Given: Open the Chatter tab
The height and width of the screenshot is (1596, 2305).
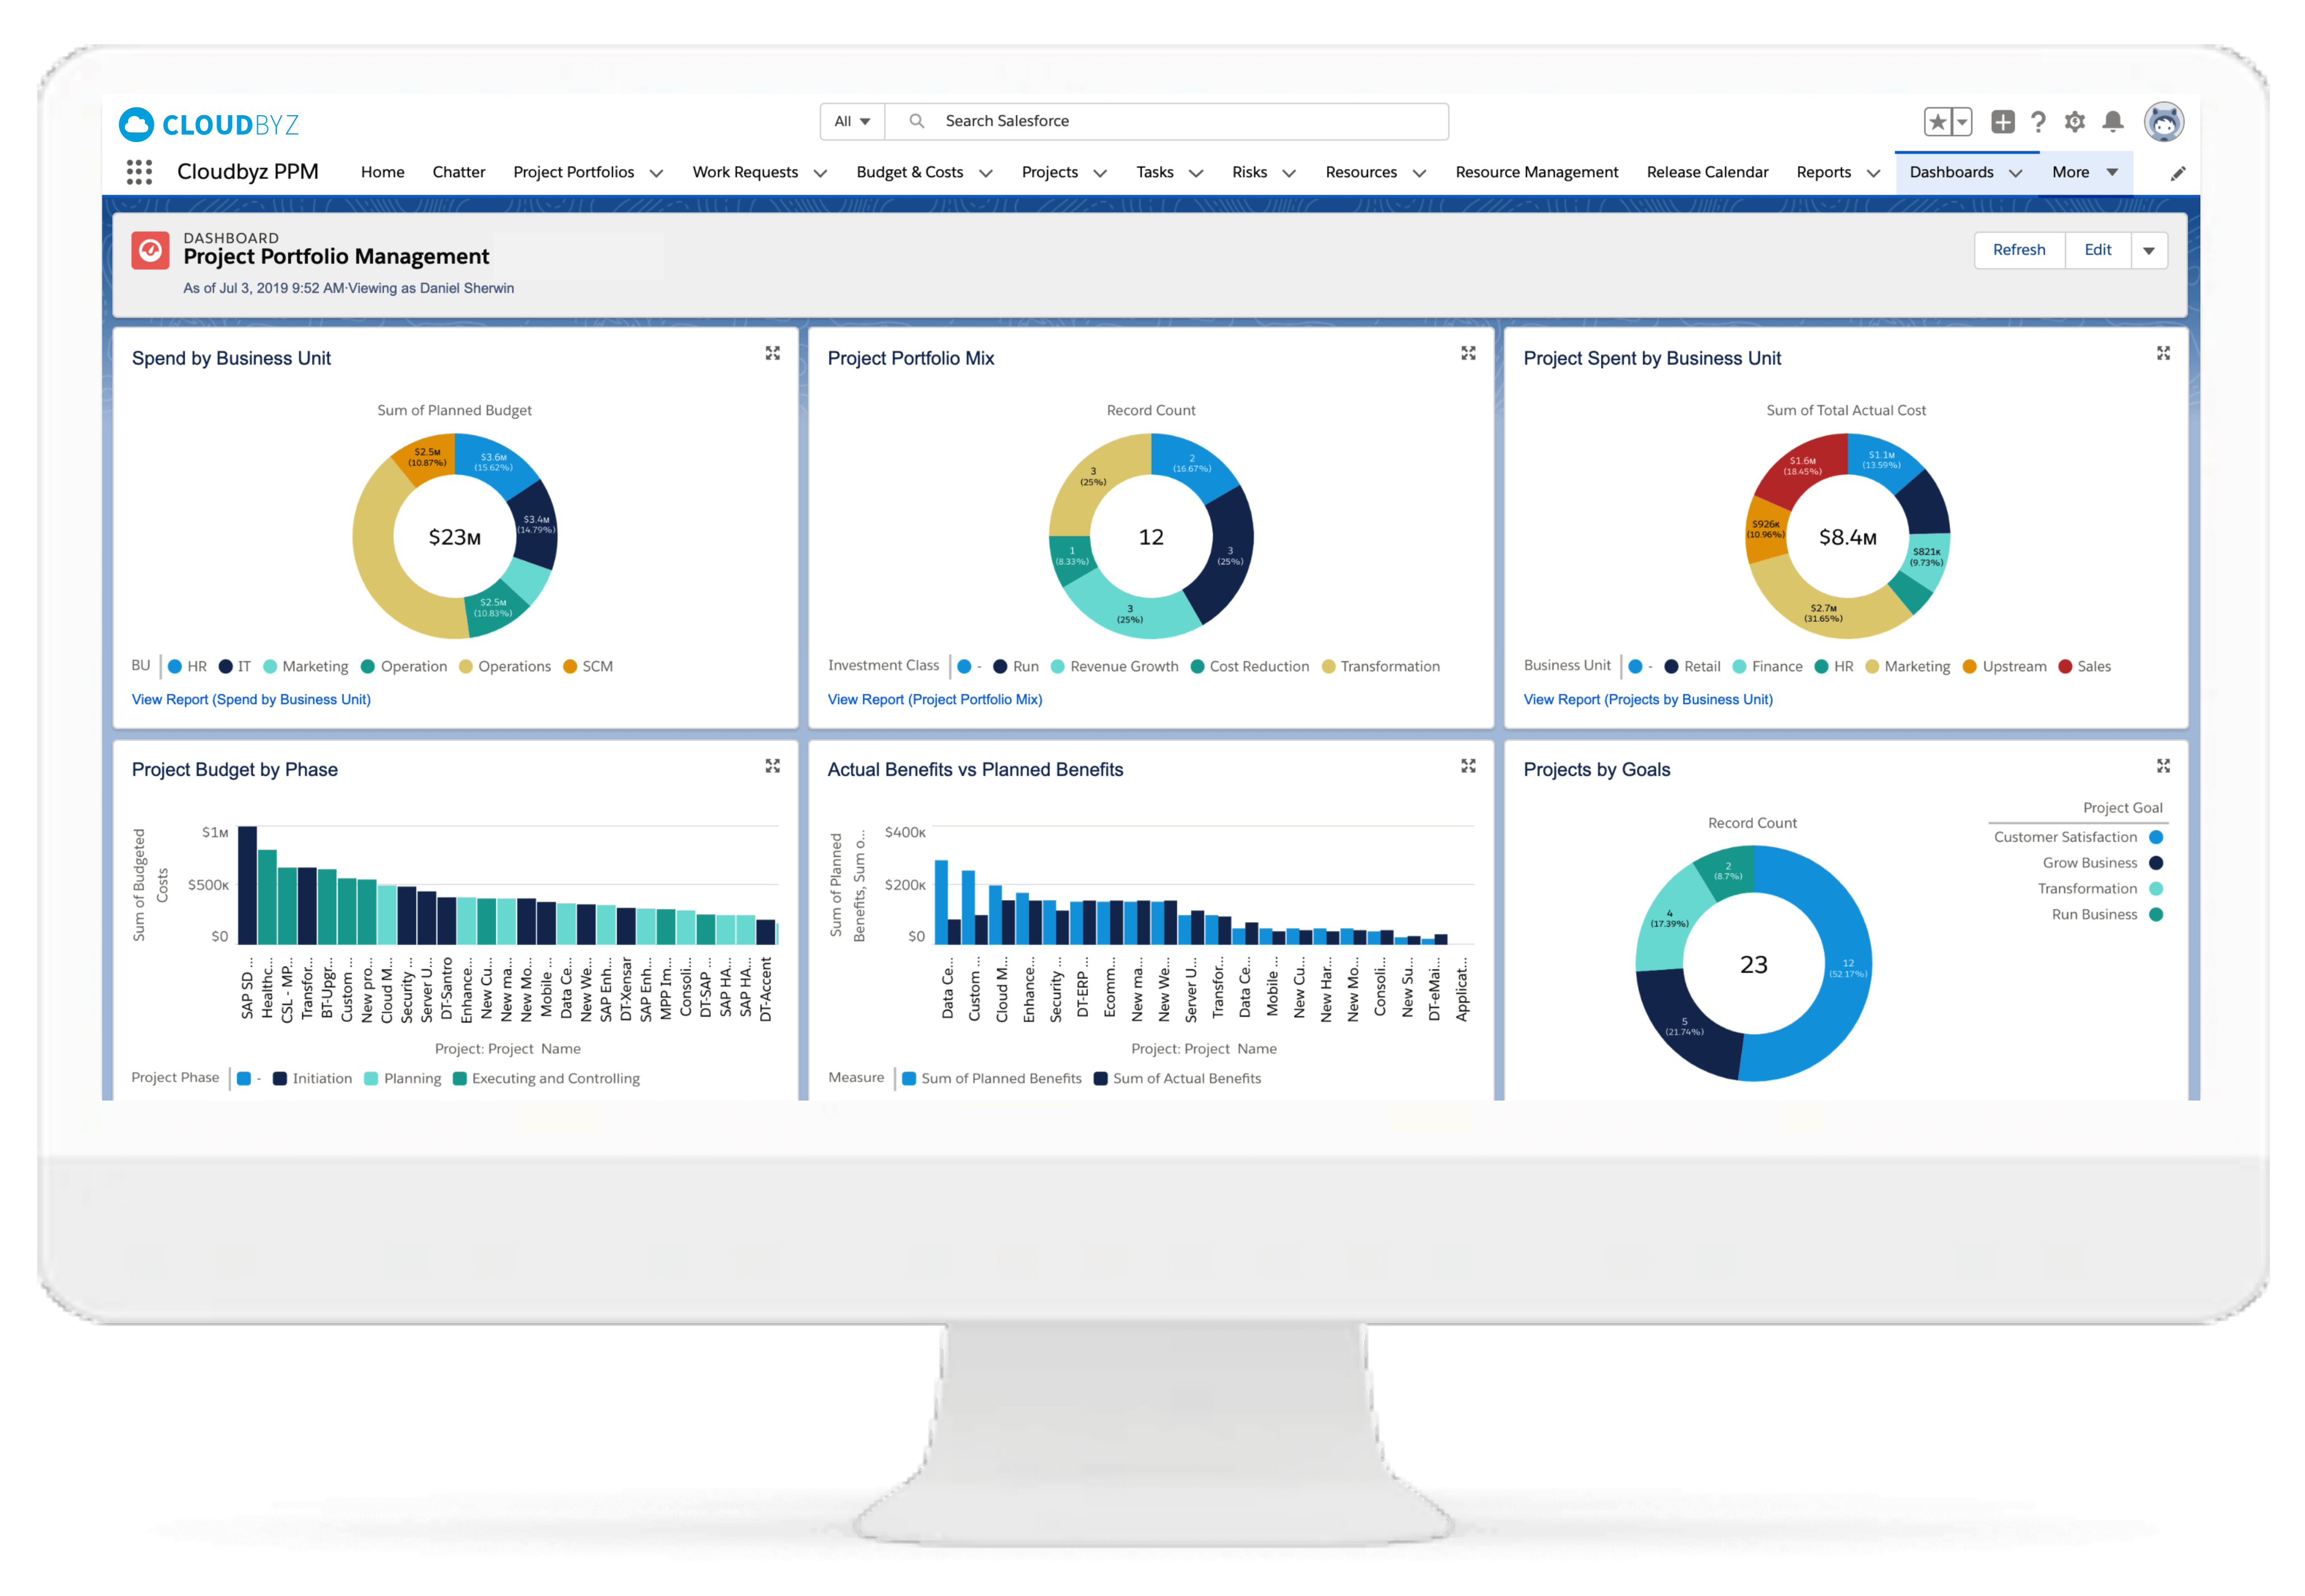Looking at the screenshot, I should (458, 172).
